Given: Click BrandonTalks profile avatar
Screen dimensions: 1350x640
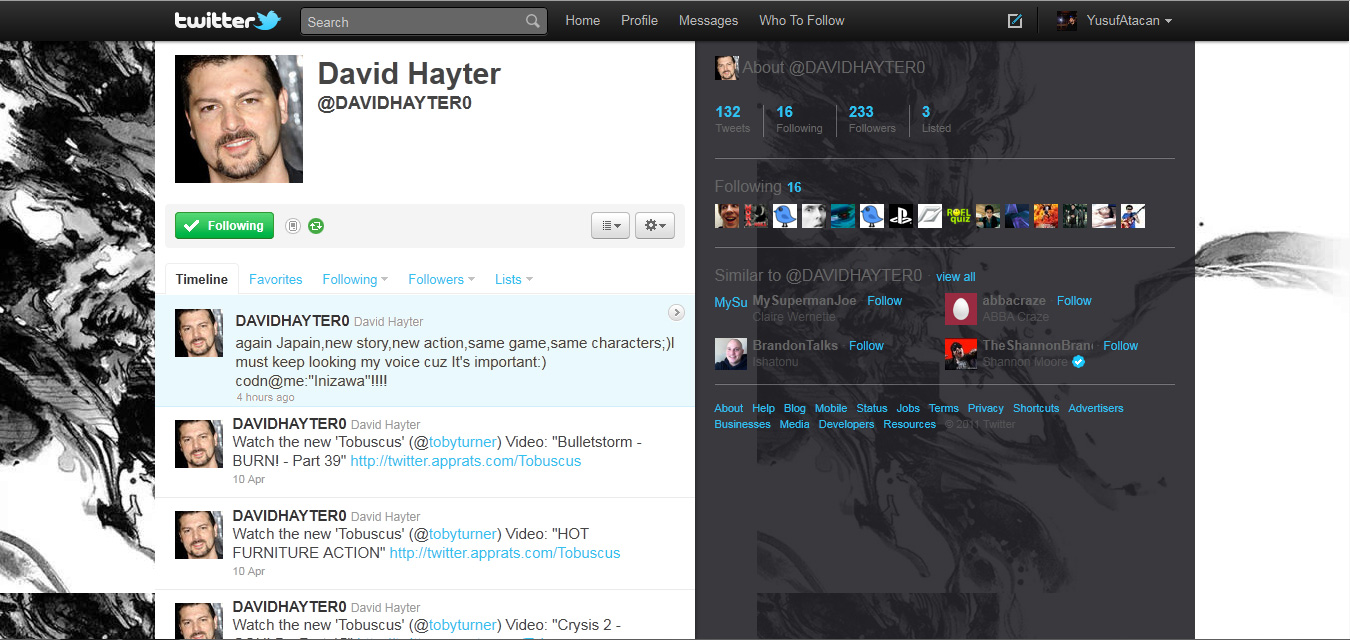Looking at the screenshot, I should (731, 354).
